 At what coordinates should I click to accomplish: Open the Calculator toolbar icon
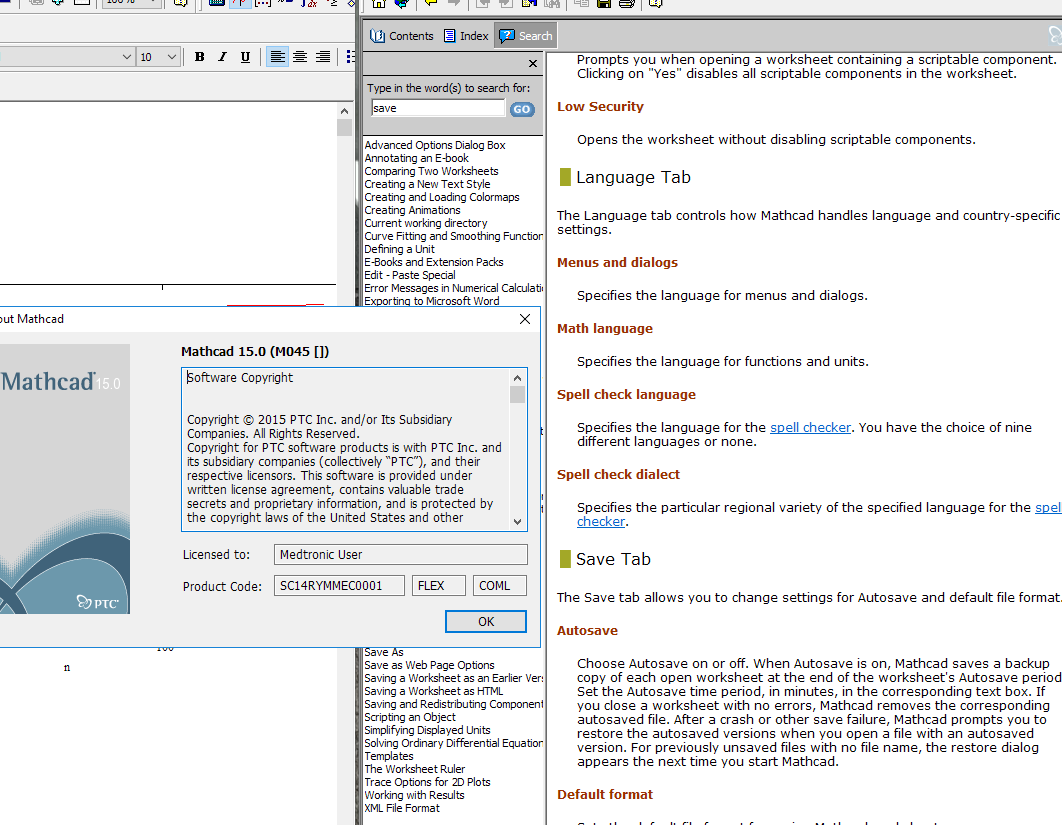pyautogui.click(x=217, y=3)
